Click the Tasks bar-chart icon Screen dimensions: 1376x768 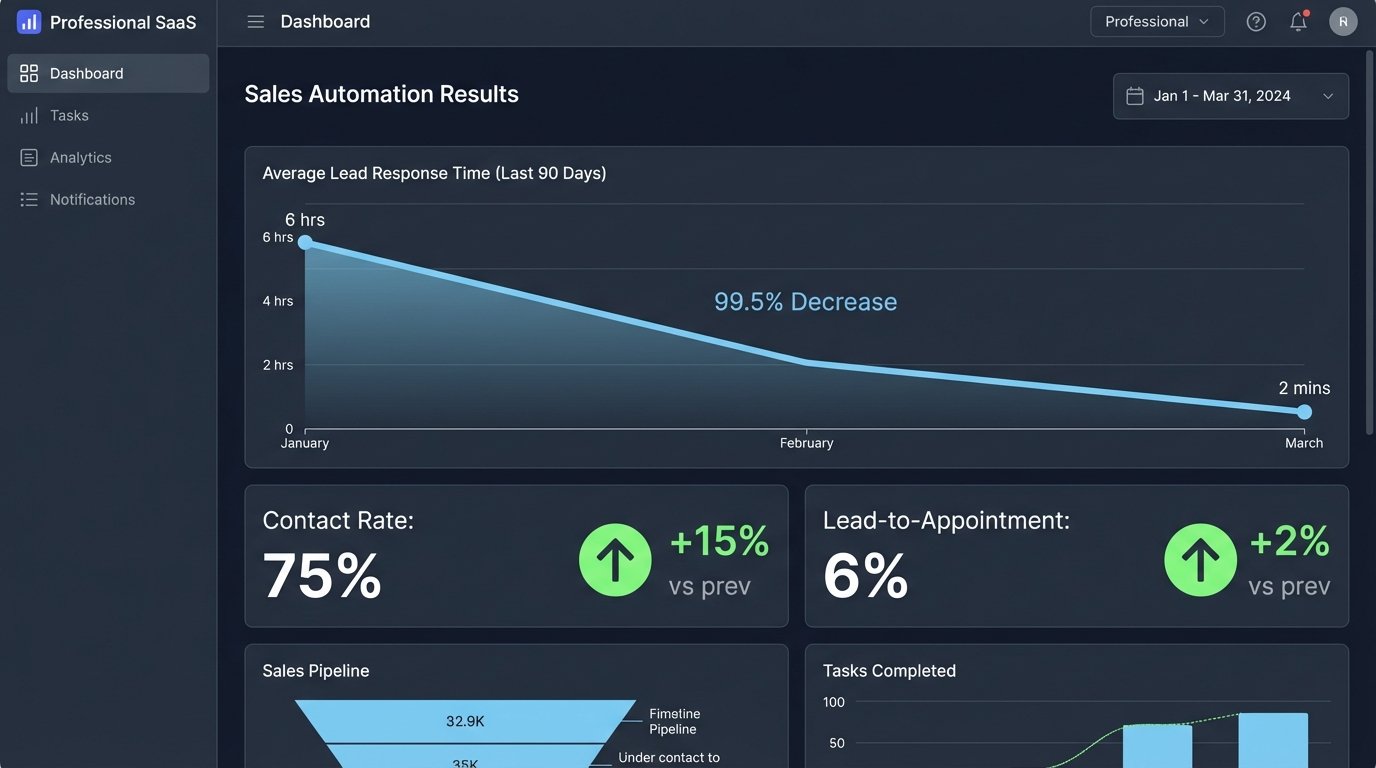[28, 114]
